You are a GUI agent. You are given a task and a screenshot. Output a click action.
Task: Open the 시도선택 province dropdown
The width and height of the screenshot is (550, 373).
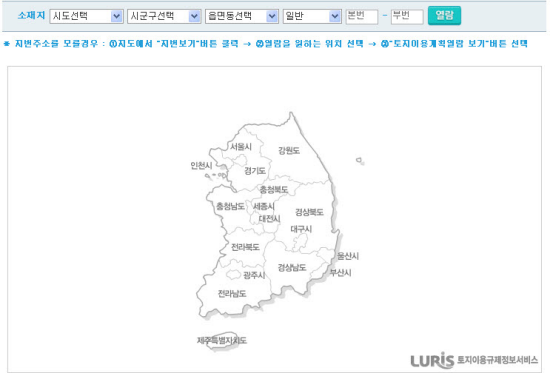(x=87, y=16)
